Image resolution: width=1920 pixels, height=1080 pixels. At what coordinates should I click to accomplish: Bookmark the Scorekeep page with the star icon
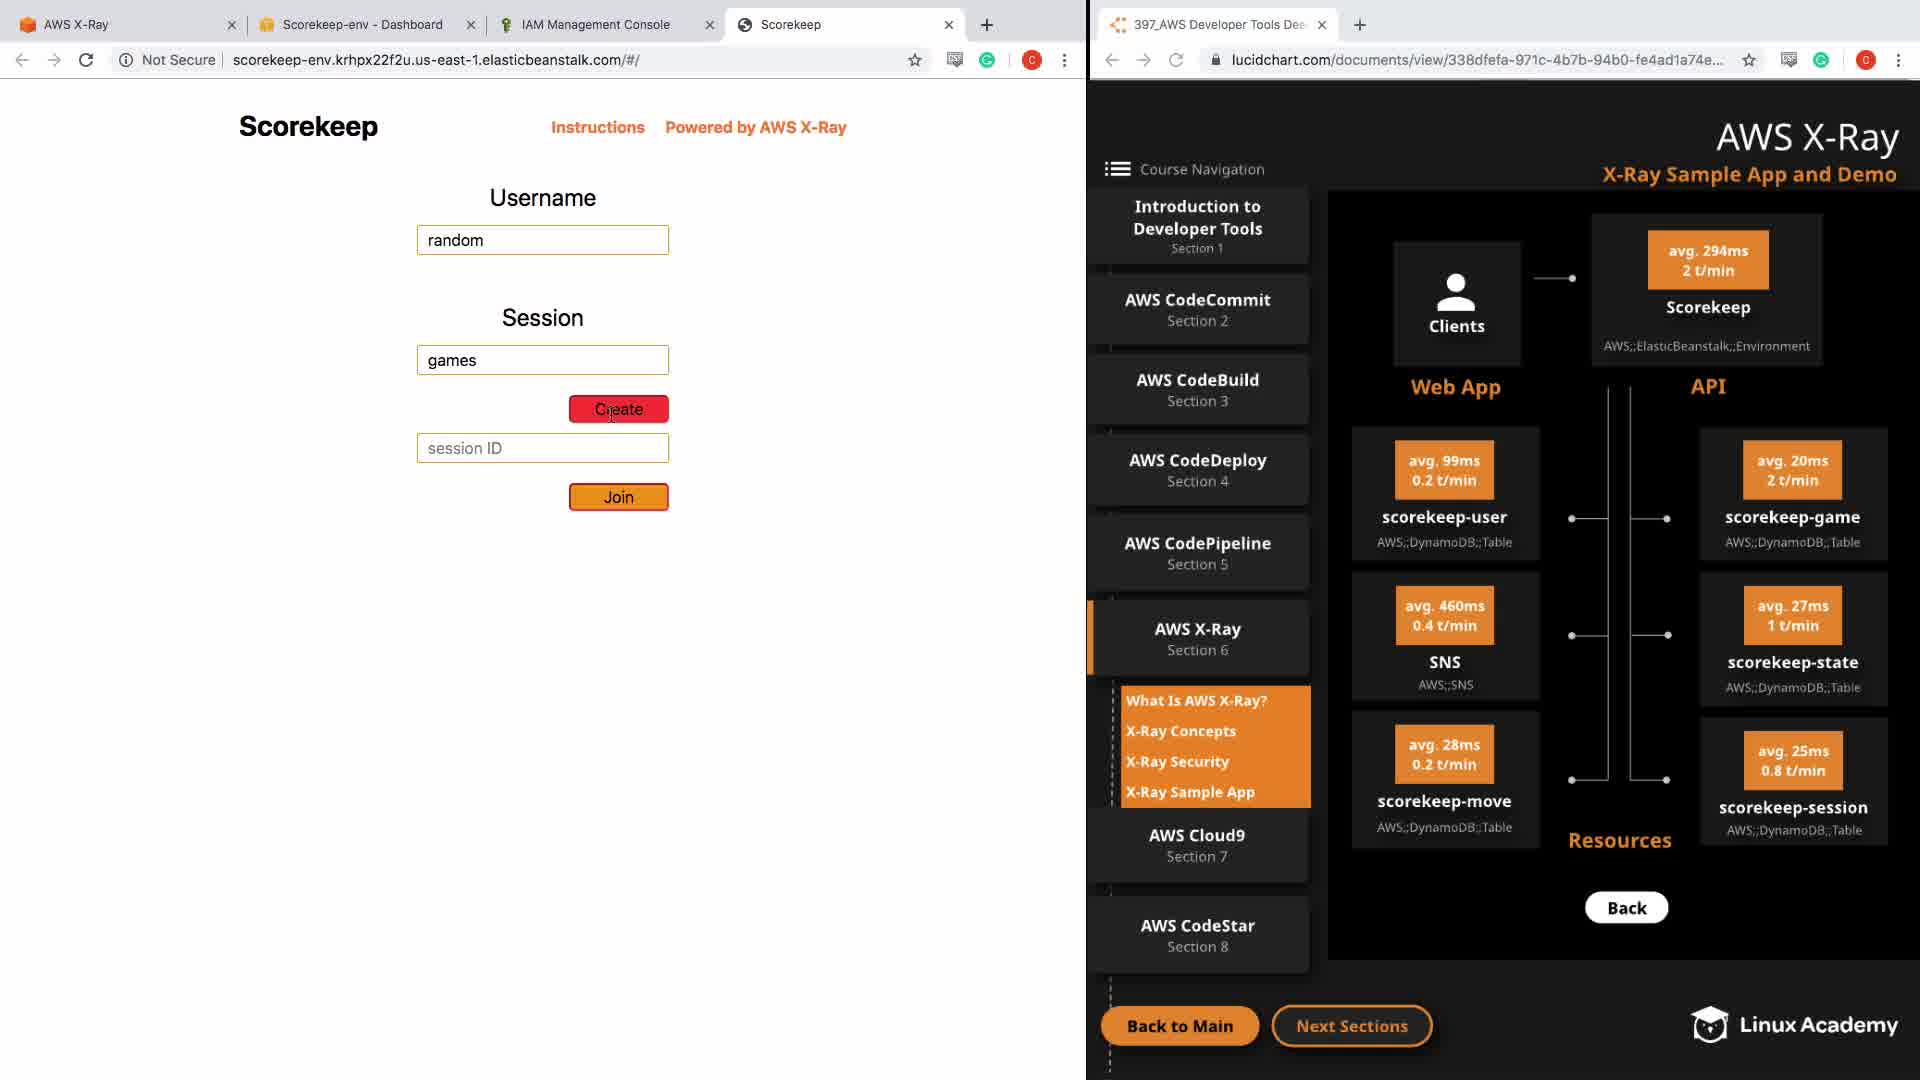click(x=914, y=60)
